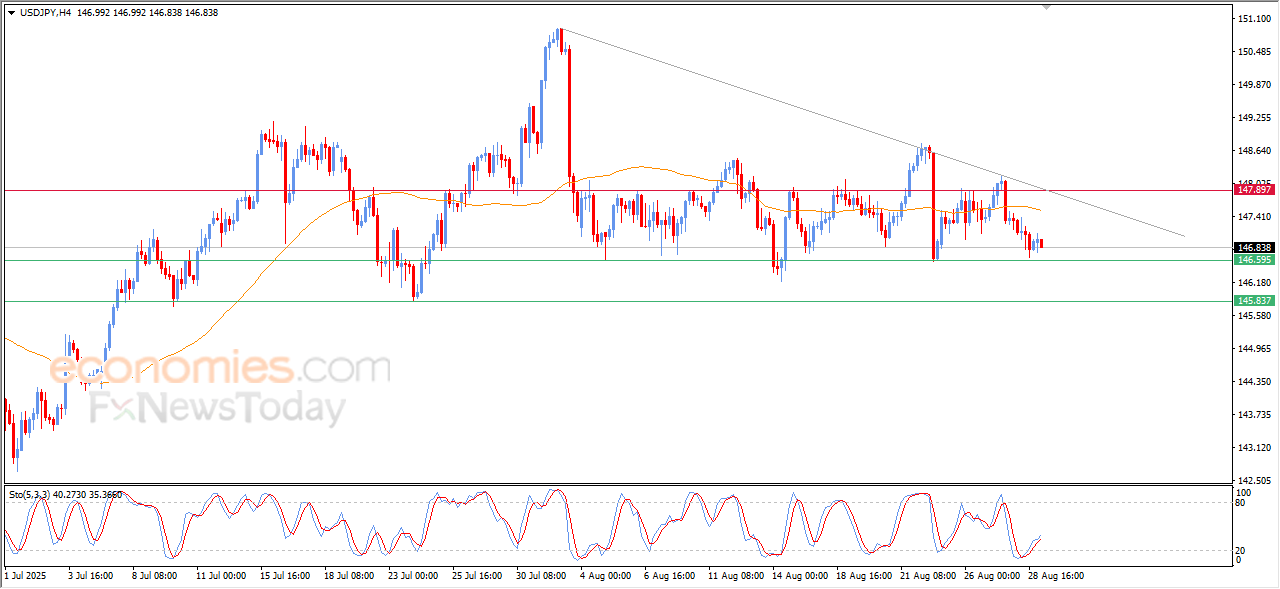Click the 80 level on stochastic scale
The height and width of the screenshot is (589, 1280).
coord(1242,503)
